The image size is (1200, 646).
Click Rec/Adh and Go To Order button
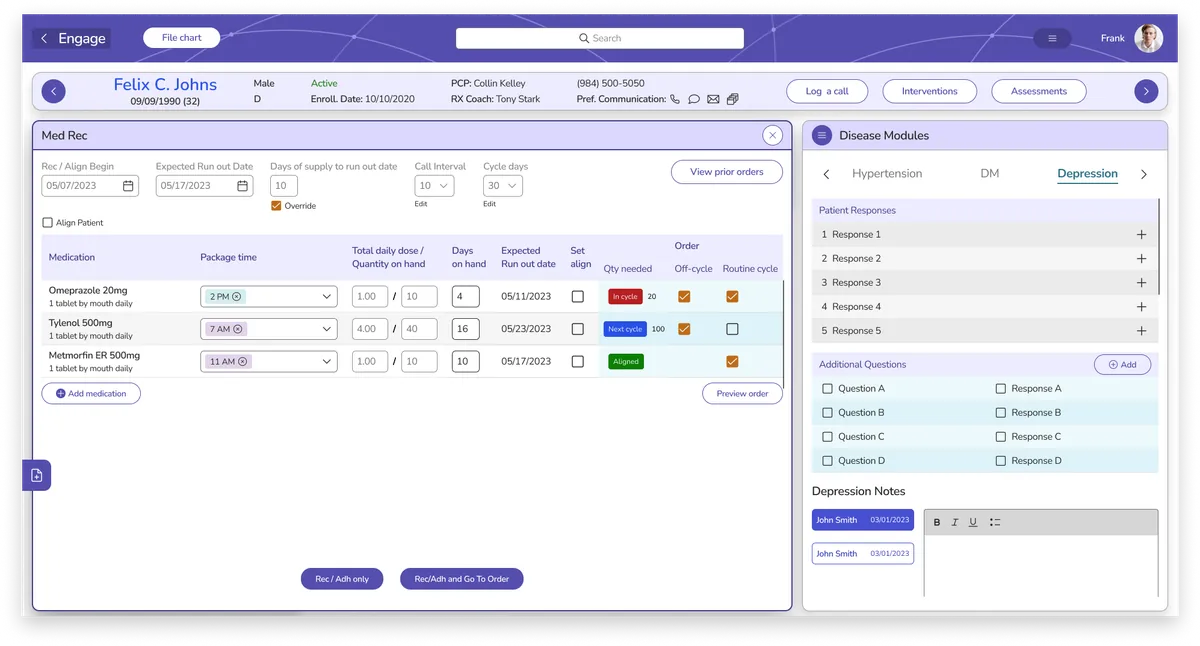[462, 579]
